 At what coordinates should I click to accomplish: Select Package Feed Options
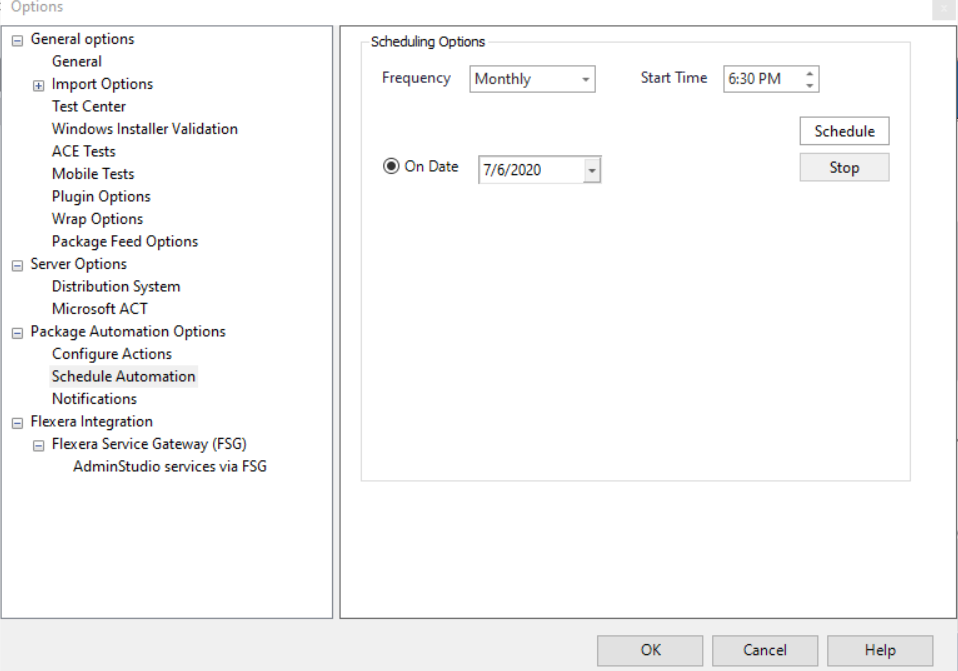click(x=125, y=242)
